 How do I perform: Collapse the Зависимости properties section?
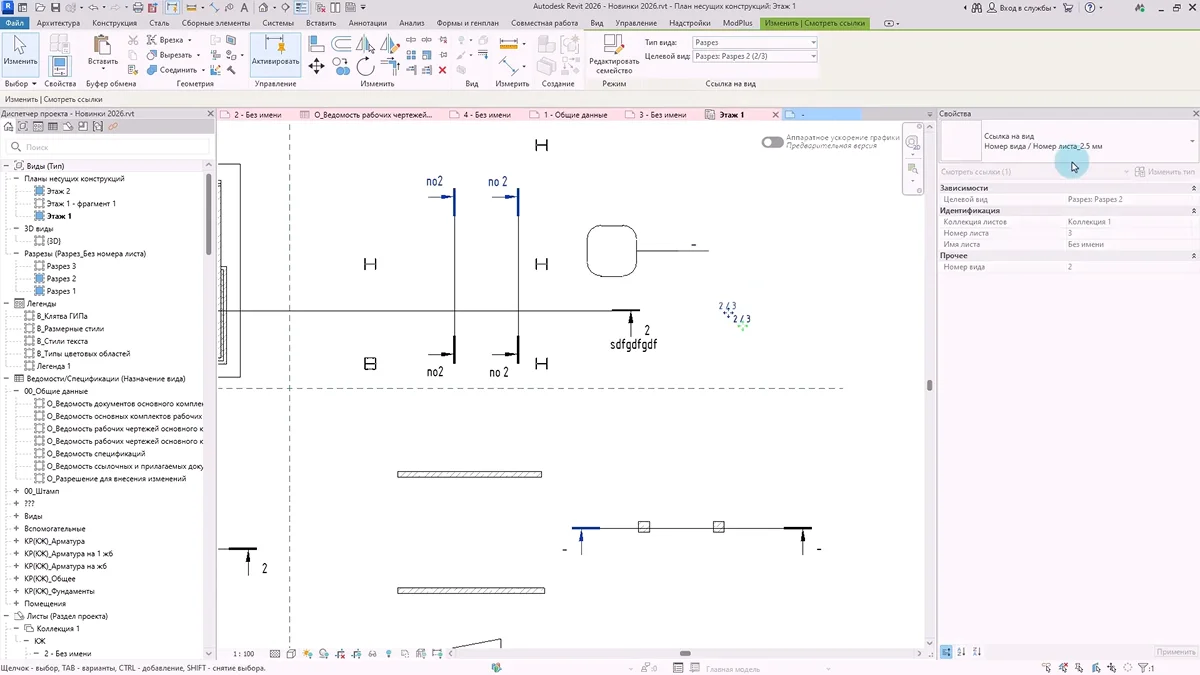coord(1193,188)
